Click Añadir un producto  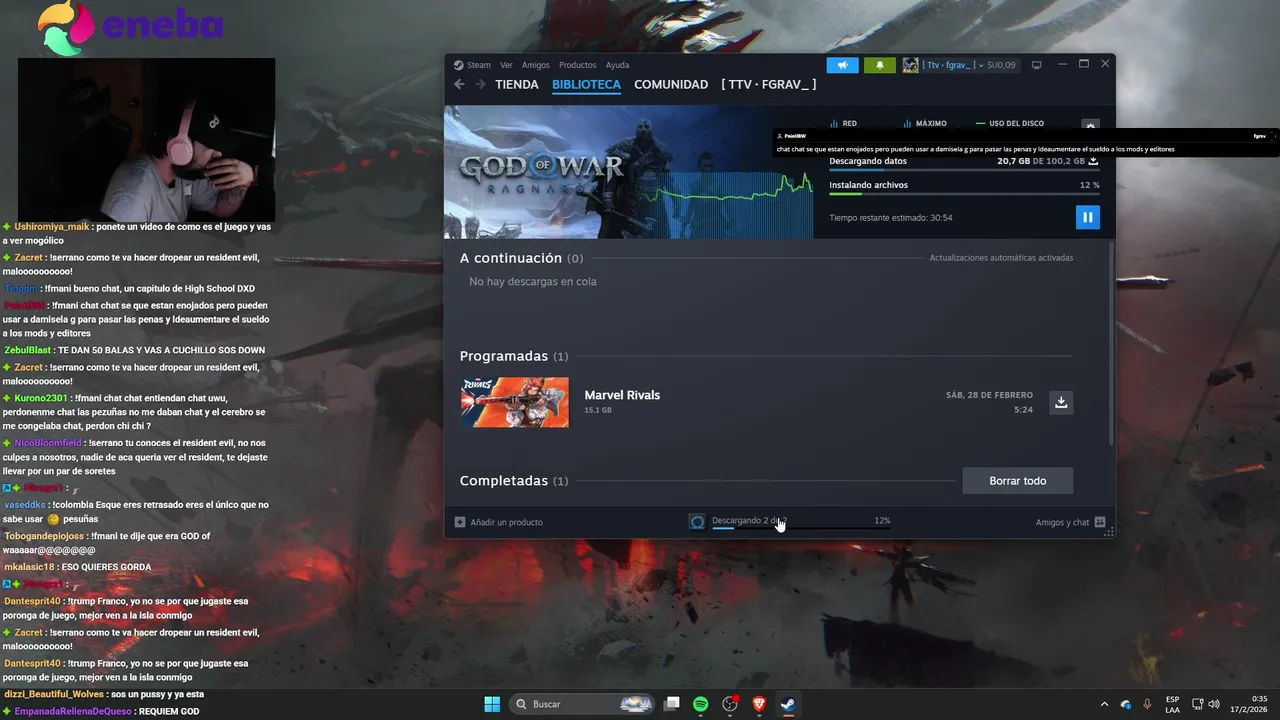click(507, 522)
